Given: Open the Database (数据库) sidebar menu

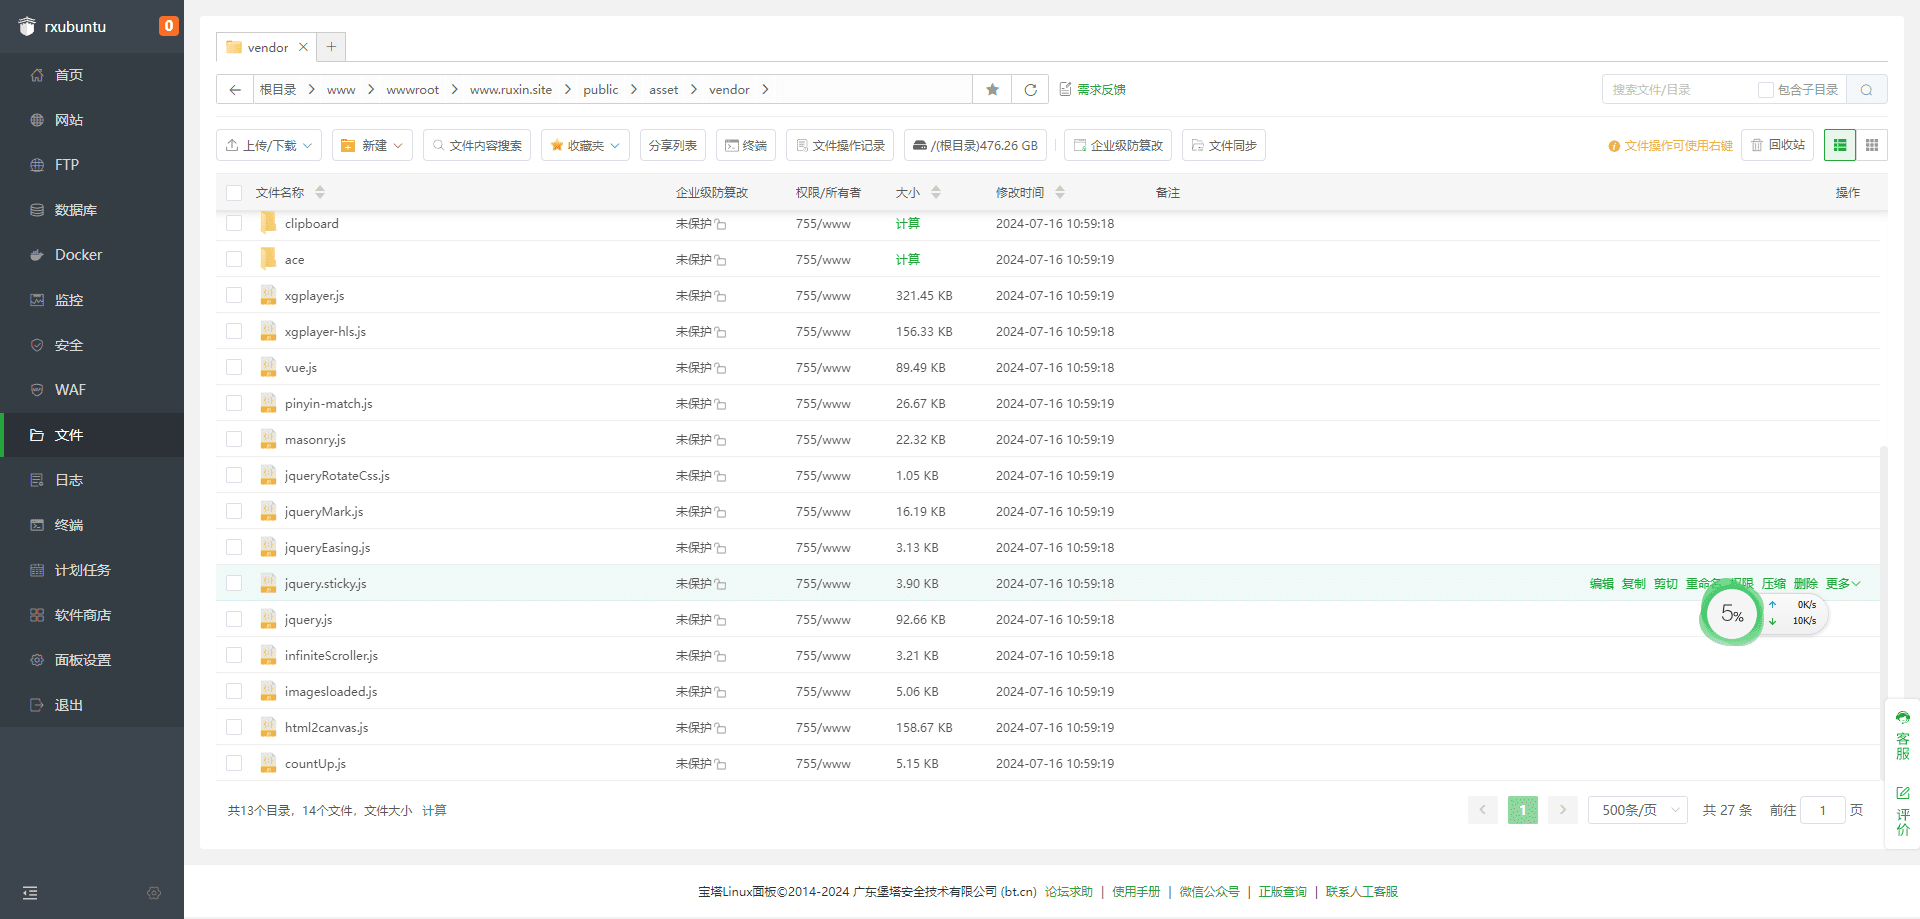Looking at the screenshot, I should [92, 210].
